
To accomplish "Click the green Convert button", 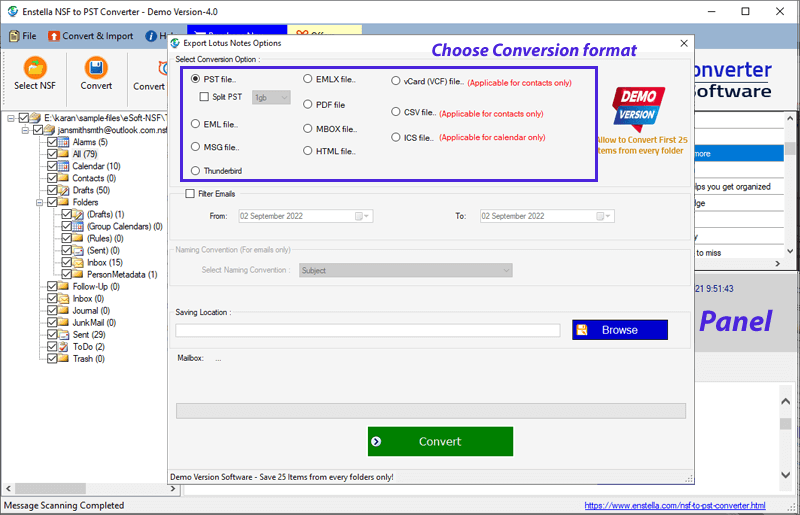I will coord(440,442).
